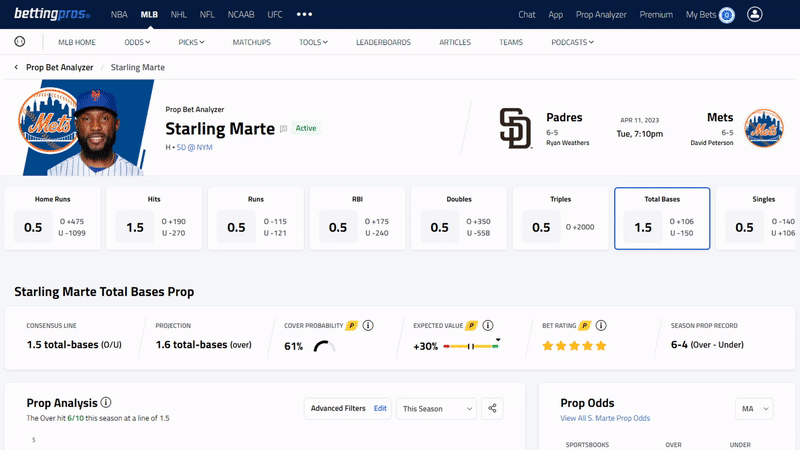Expand the Odds menu
Viewport: 800px width, 450px height.
(137, 42)
